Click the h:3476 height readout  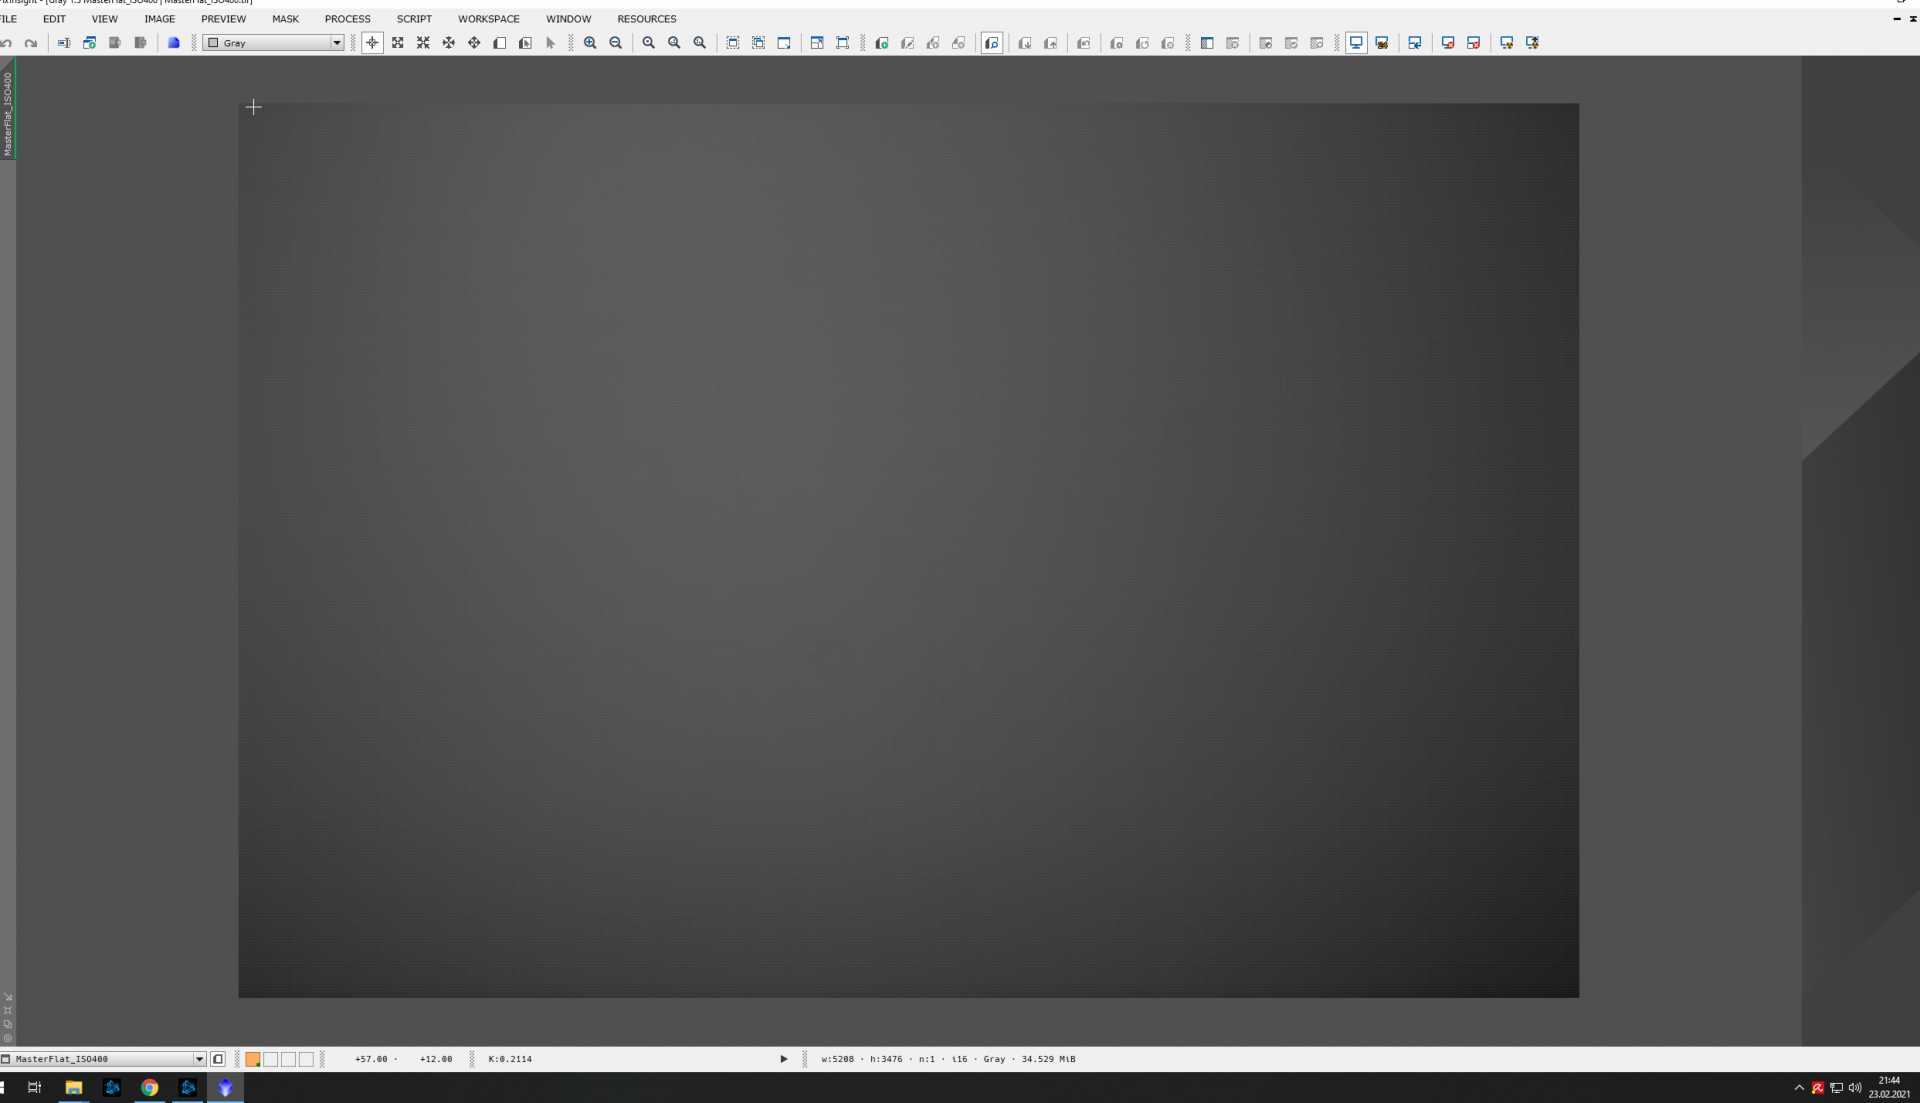[886, 1059]
